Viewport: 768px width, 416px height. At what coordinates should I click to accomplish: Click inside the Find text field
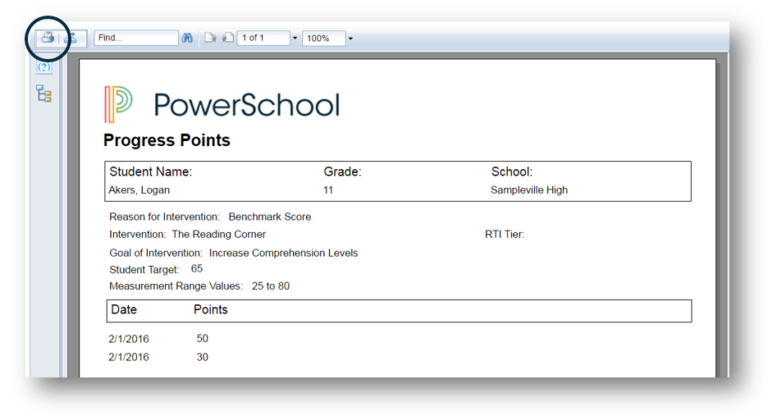coord(135,38)
